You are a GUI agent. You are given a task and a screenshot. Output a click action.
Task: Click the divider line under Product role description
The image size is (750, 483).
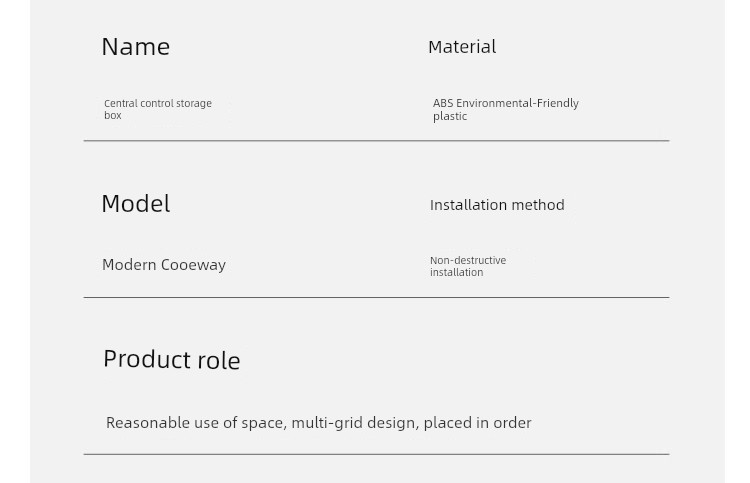(376, 454)
